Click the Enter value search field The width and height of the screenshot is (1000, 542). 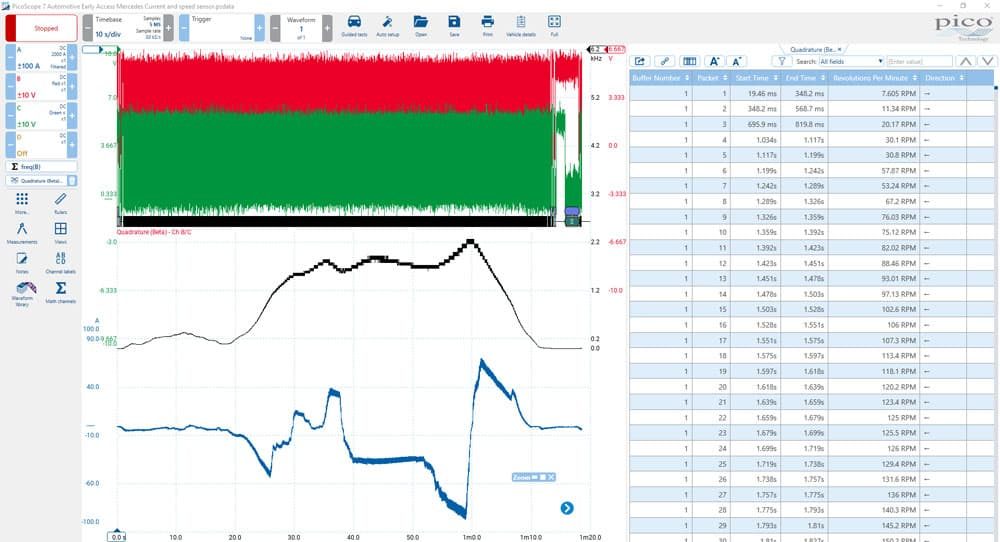918,61
